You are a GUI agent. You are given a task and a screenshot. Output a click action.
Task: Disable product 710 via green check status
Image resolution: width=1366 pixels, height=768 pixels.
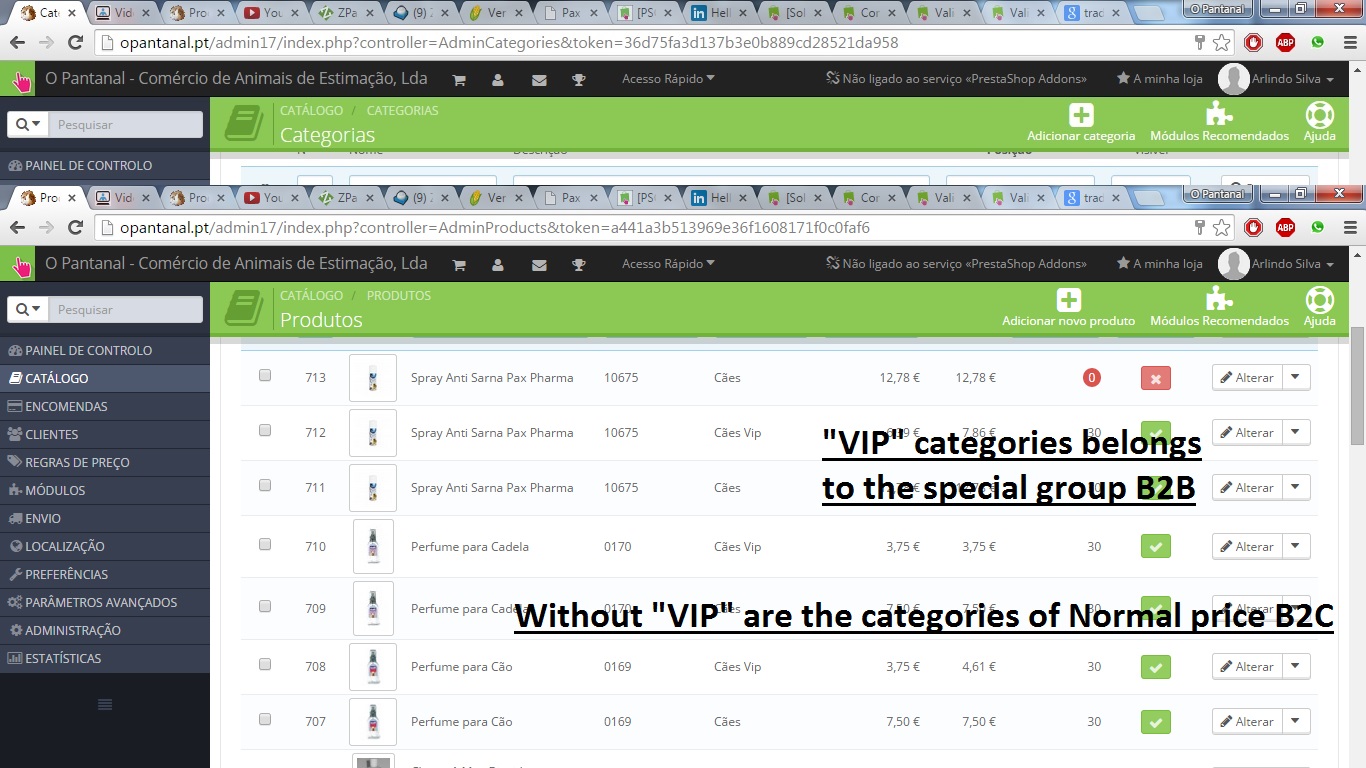[1155, 547]
